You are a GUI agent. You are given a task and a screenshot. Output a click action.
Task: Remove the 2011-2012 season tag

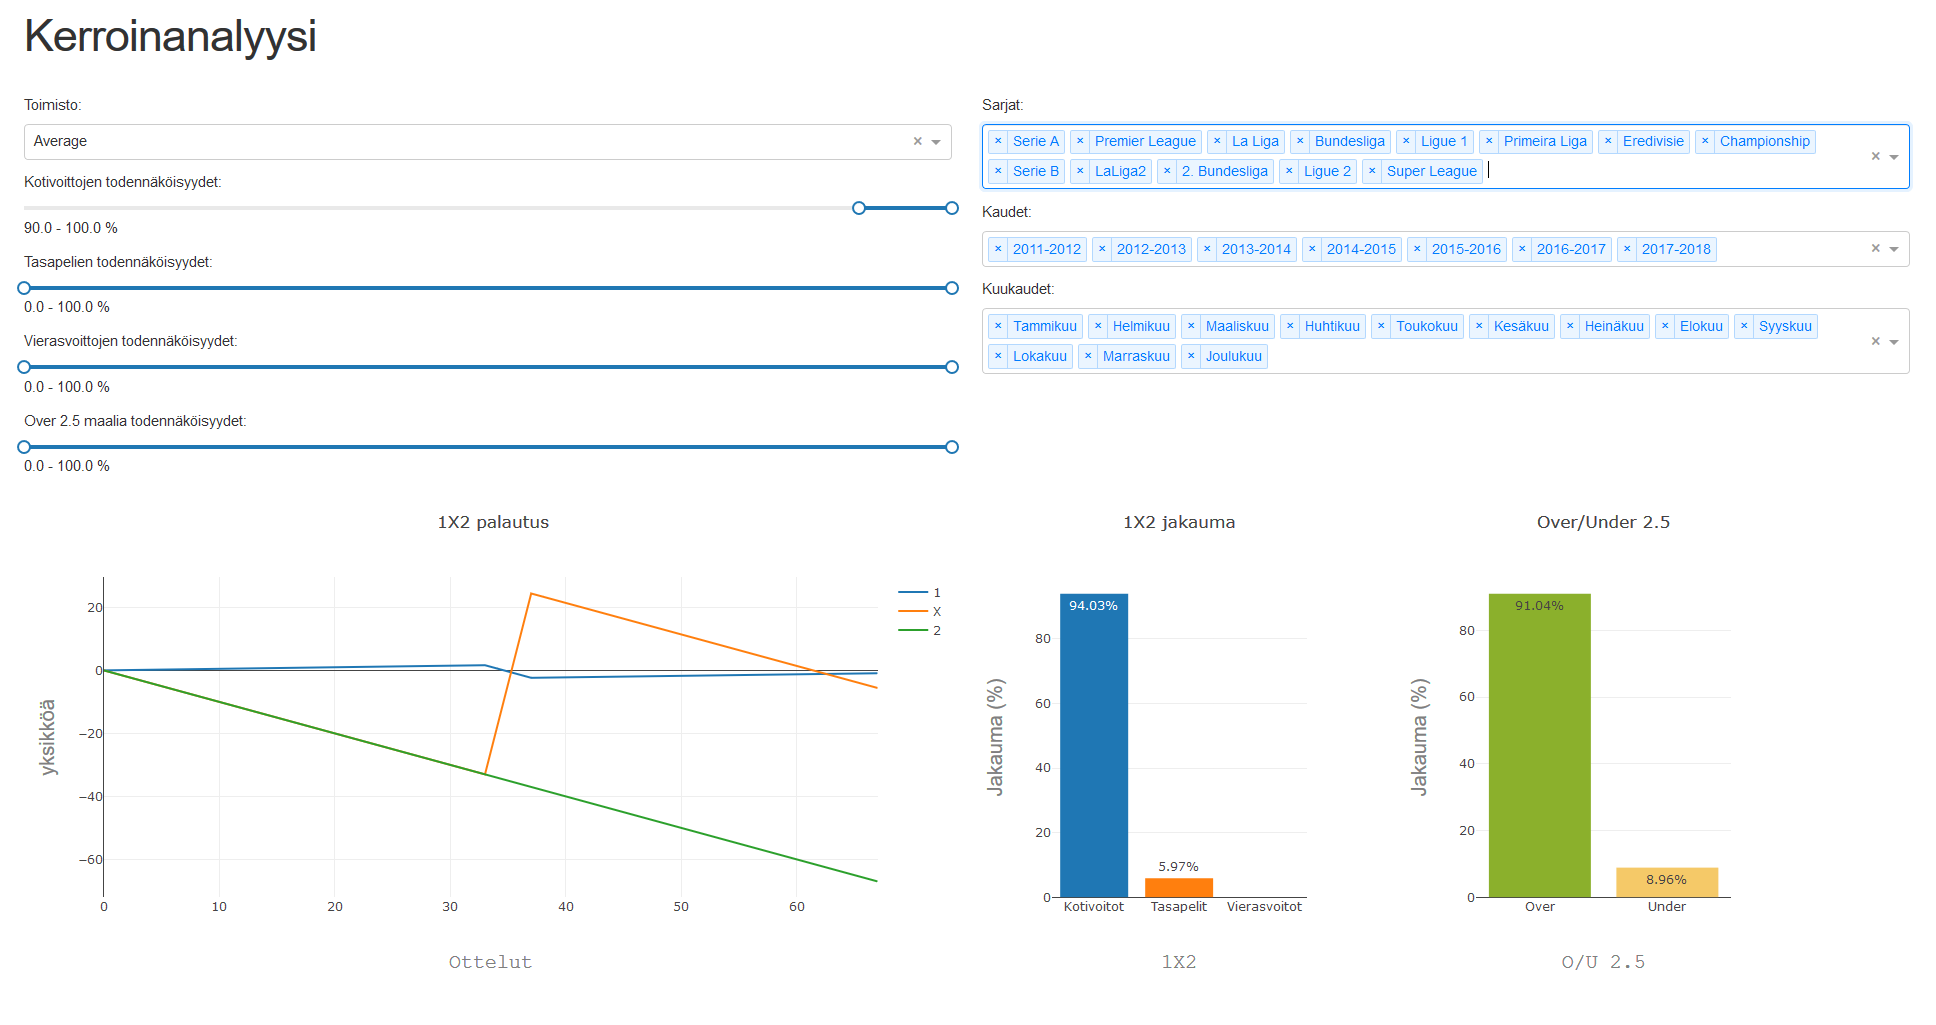998,249
